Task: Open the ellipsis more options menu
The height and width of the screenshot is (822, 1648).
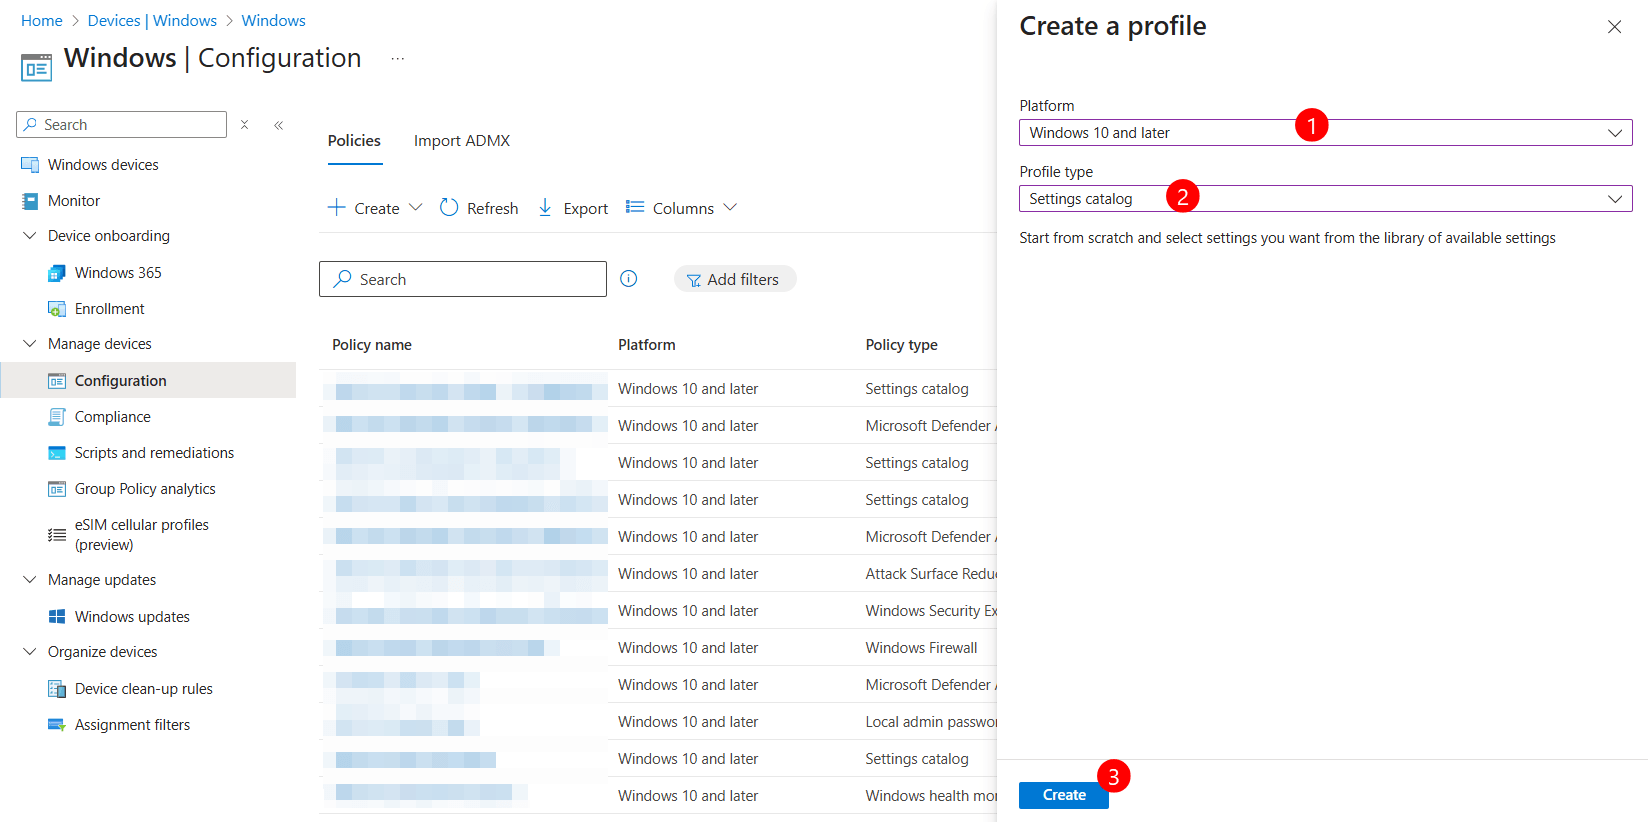Action: 398,59
